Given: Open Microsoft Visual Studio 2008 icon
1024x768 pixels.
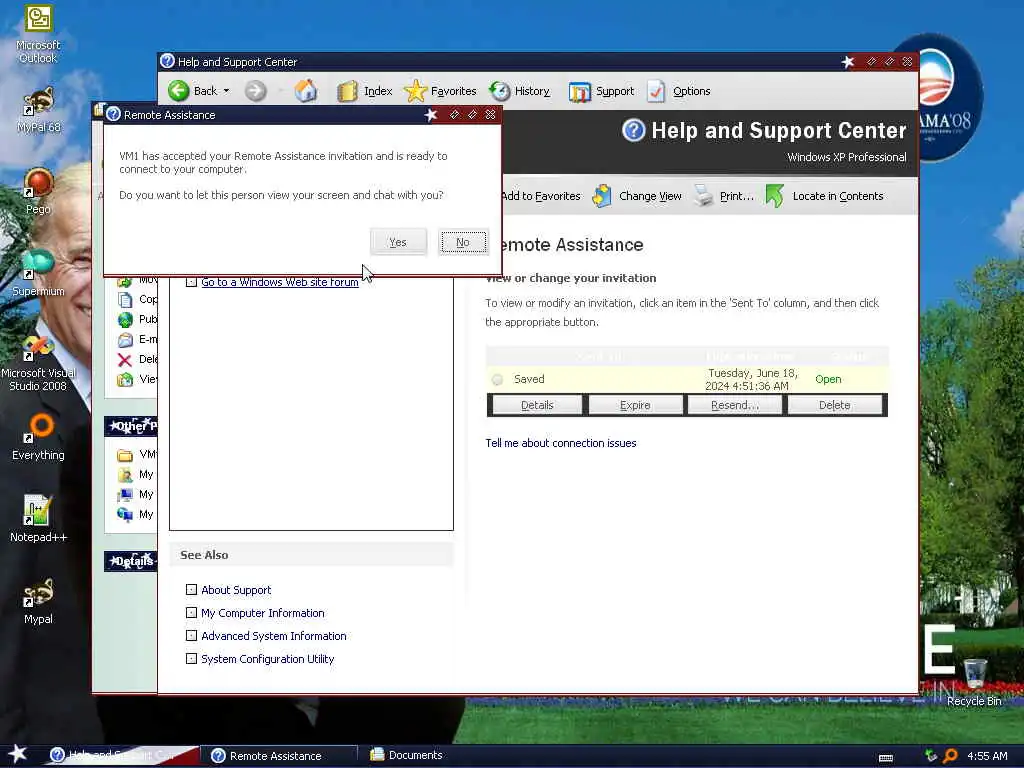Looking at the screenshot, I should pos(38,362).
